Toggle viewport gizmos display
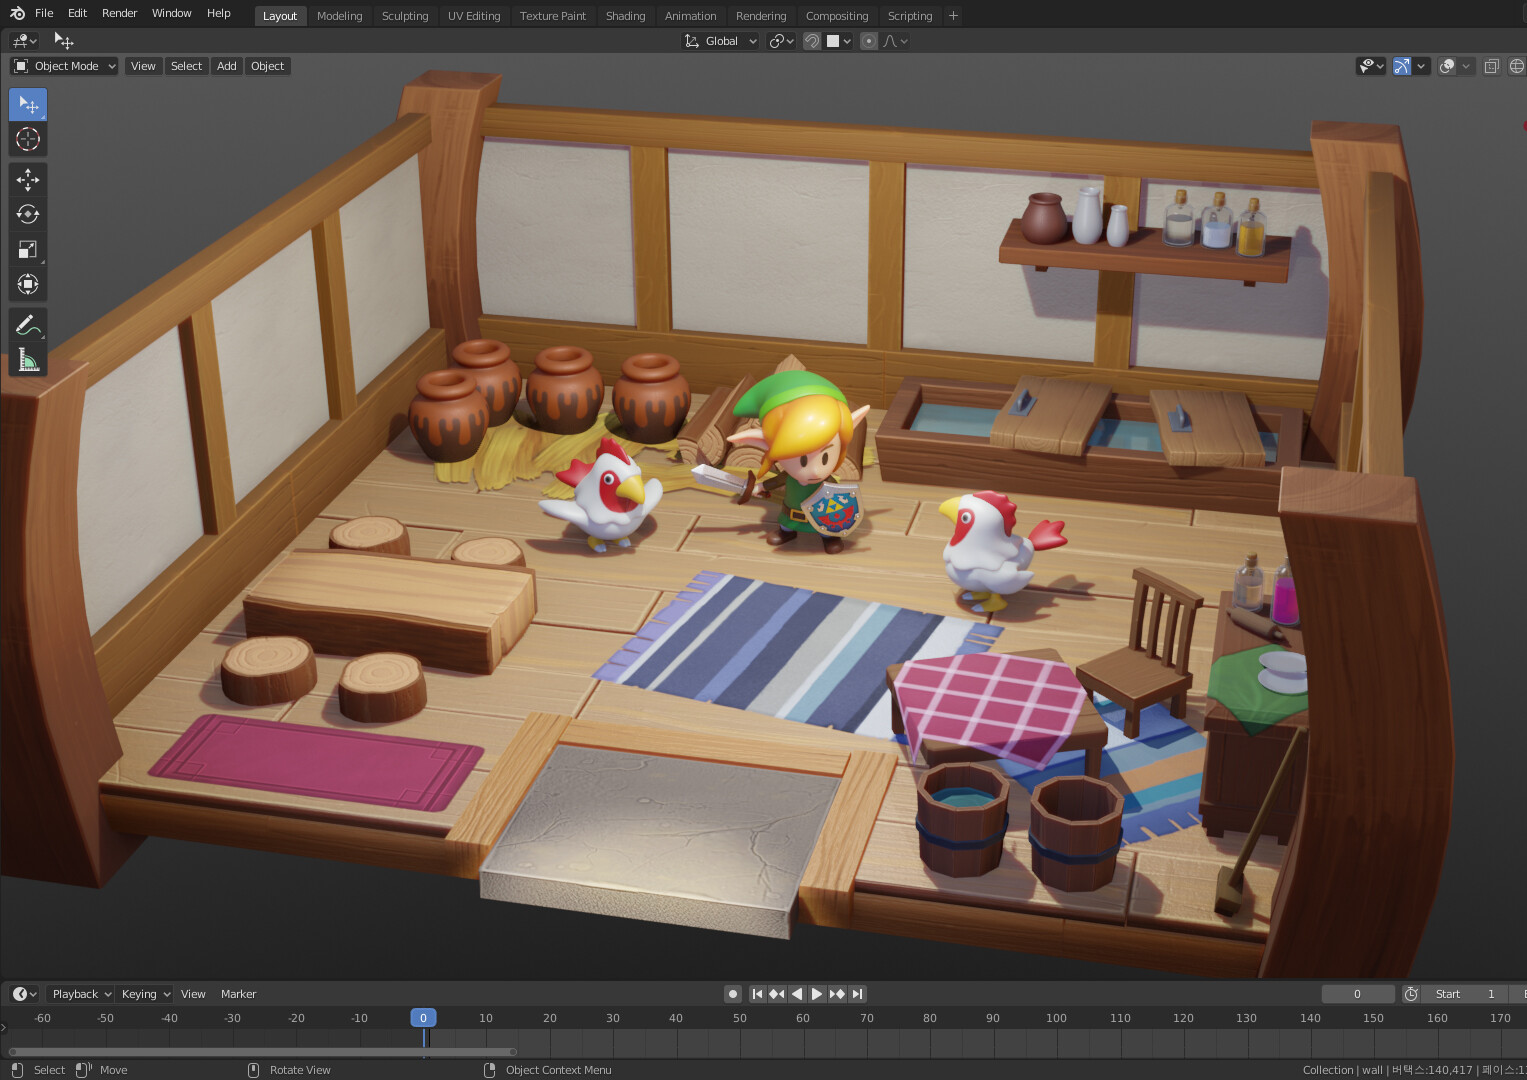Image resolution: width=1527 pixels, height=1080 pixels. pos(1402,66)
